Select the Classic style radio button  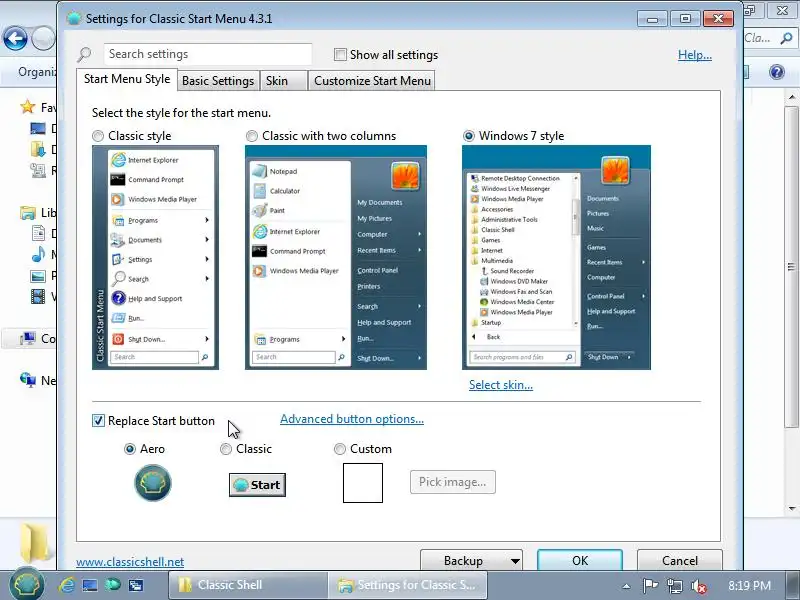(97, 136)
